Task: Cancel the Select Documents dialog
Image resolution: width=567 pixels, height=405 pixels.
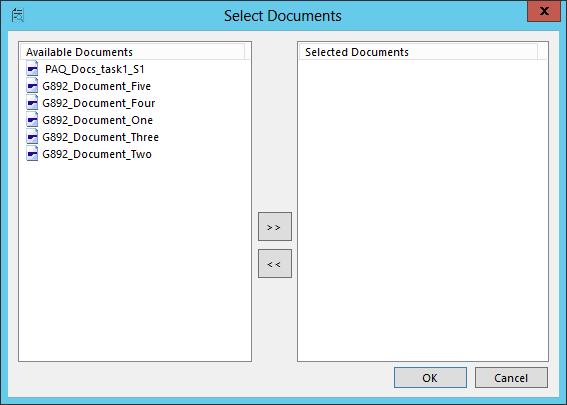Action: [511, 378]
